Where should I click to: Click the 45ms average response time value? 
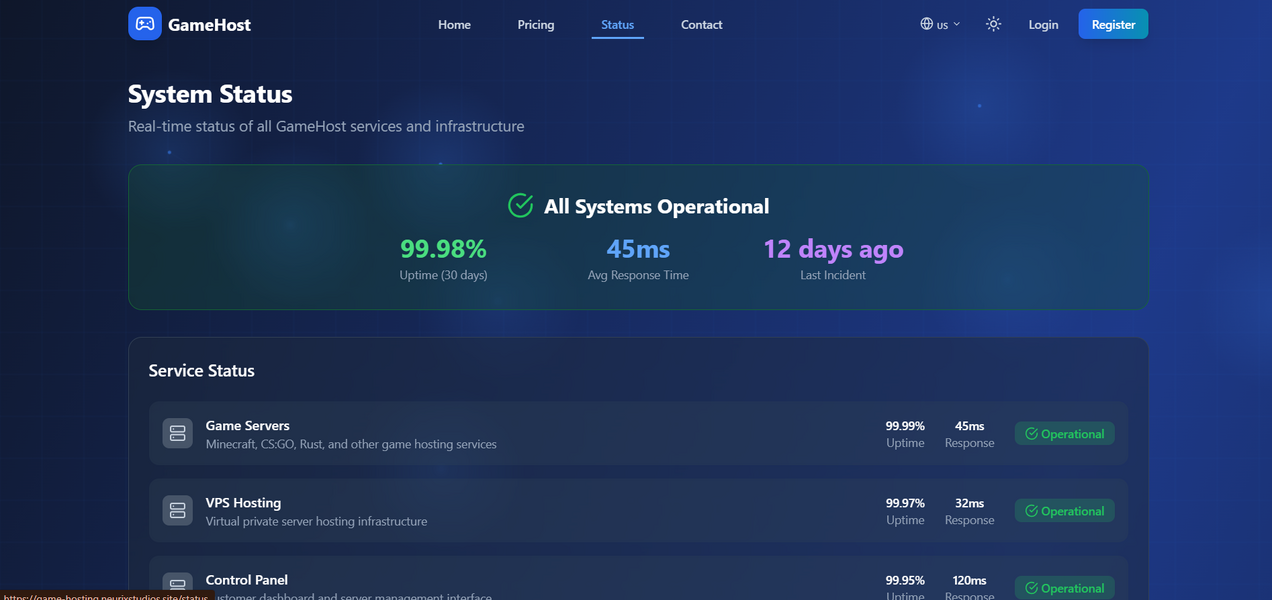[x=638, y=249]
